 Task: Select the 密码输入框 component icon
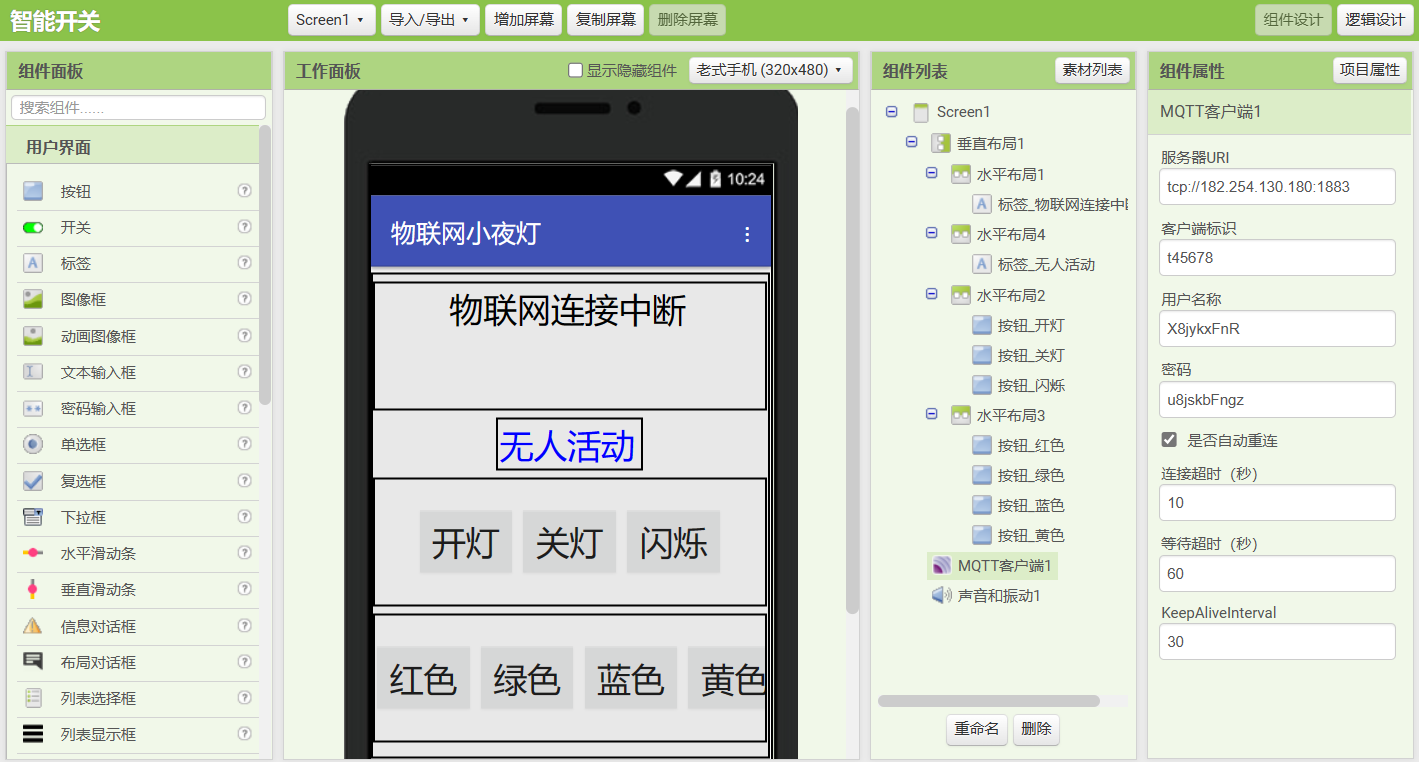[33, 408]
